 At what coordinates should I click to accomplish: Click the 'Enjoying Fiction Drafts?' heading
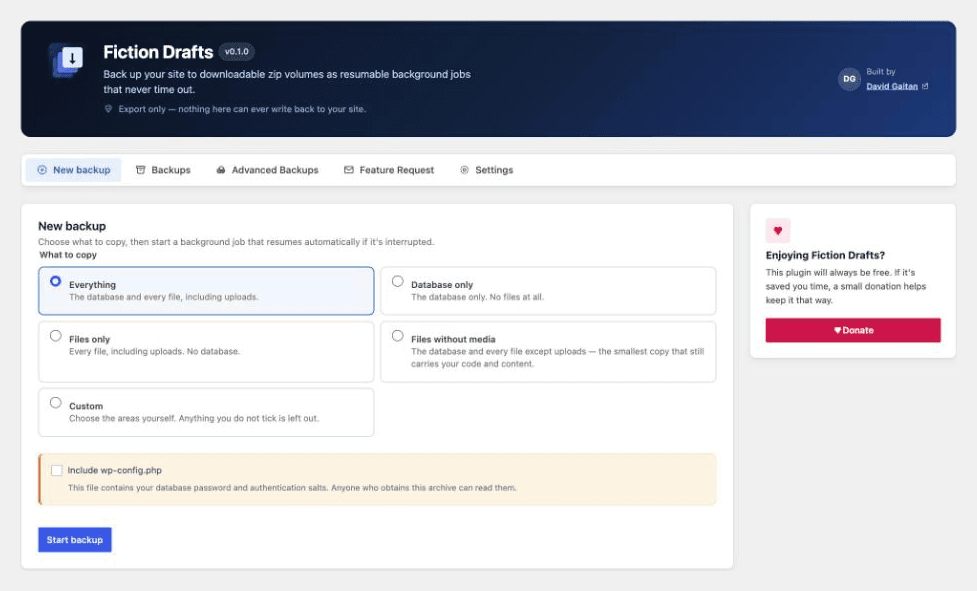coord(825,255)
